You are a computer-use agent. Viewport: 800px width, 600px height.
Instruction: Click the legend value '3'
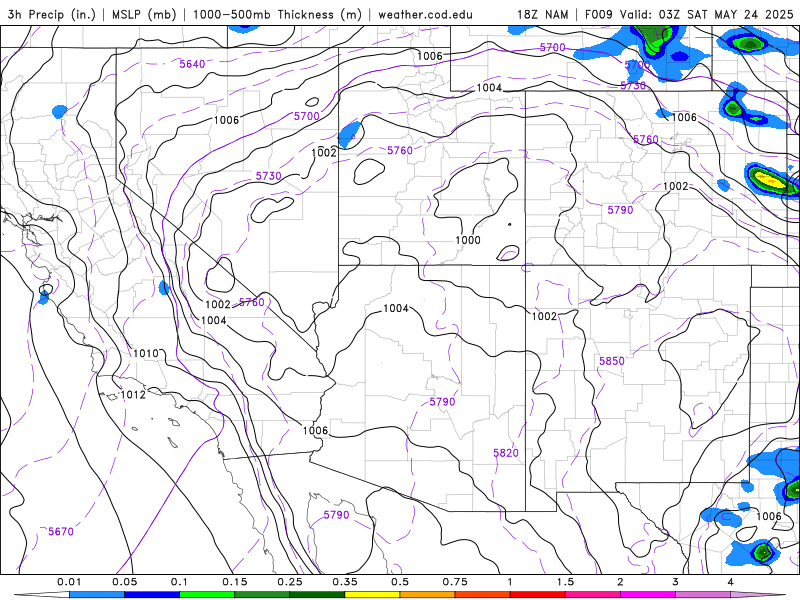click(676, 582)
